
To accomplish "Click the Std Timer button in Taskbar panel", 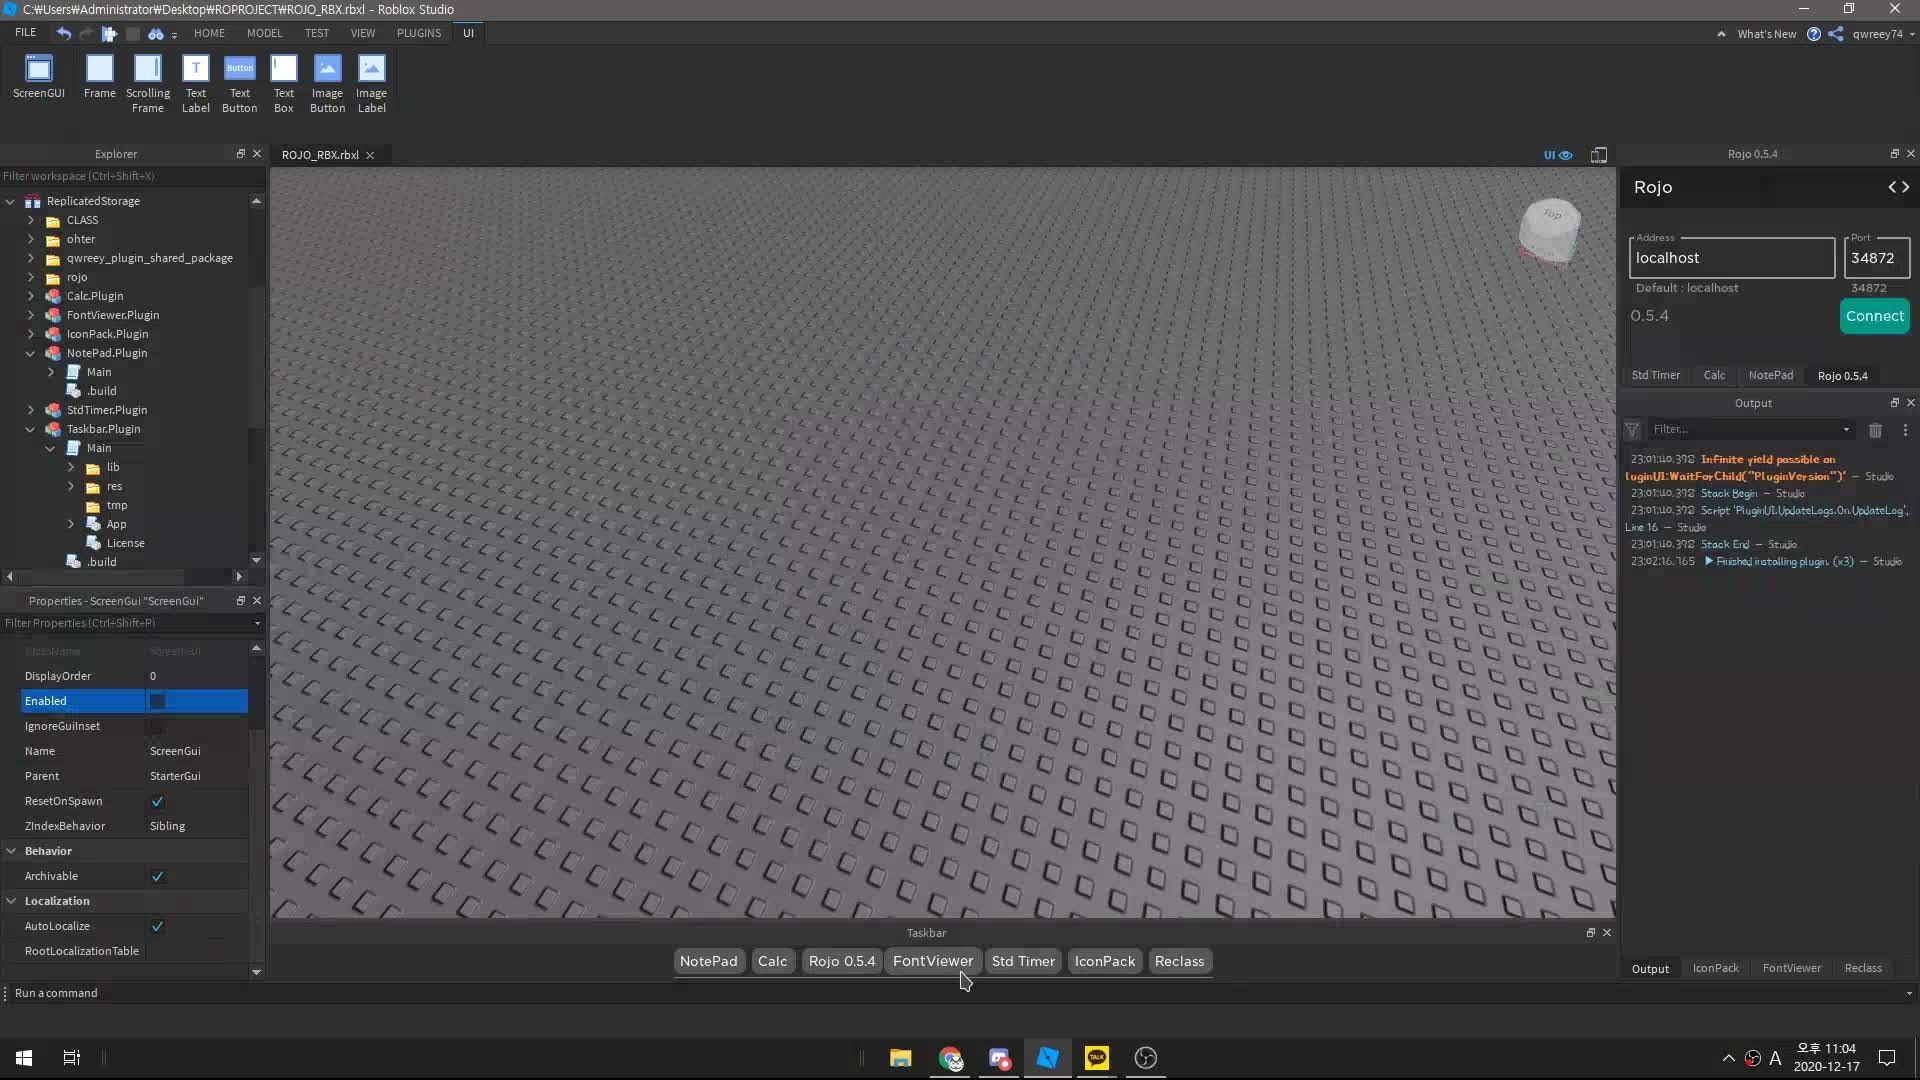I will (1023, 961).
